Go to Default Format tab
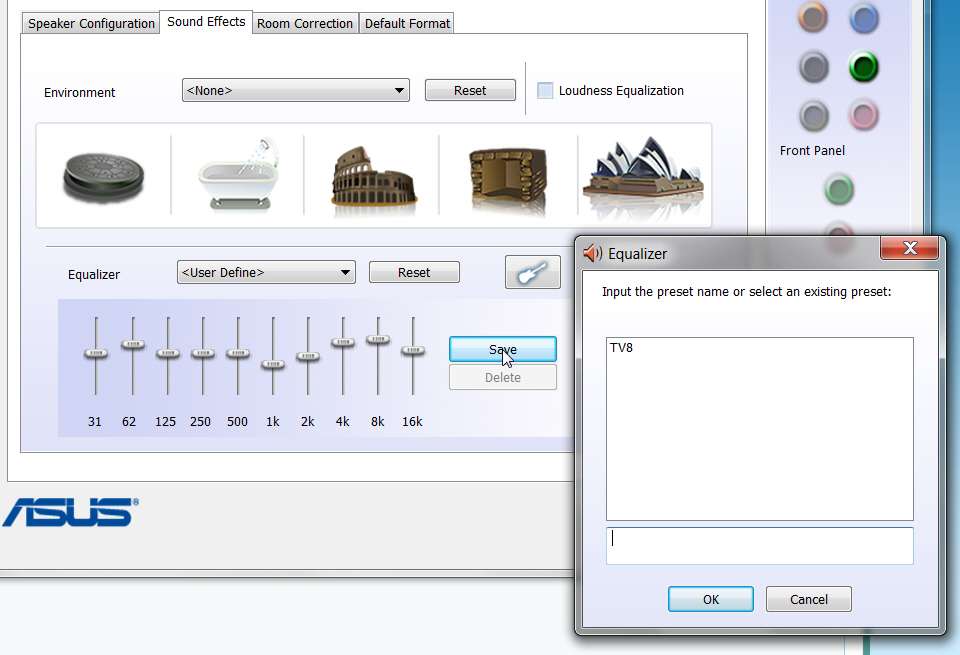Screen dimensions: 960x655 (407, 23)
